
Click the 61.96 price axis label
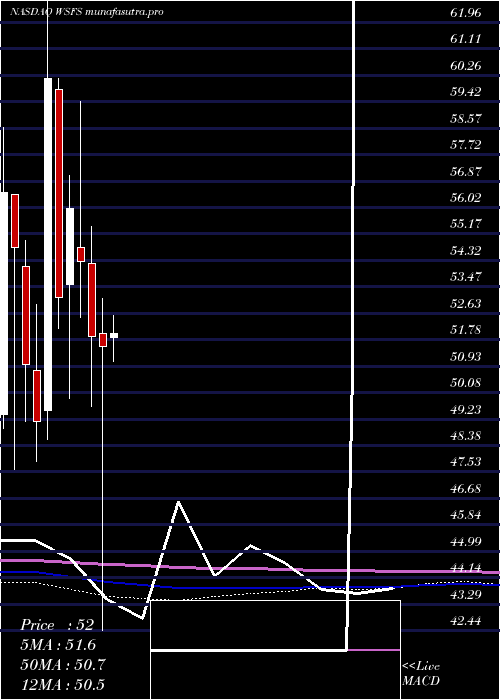[466, 13]
